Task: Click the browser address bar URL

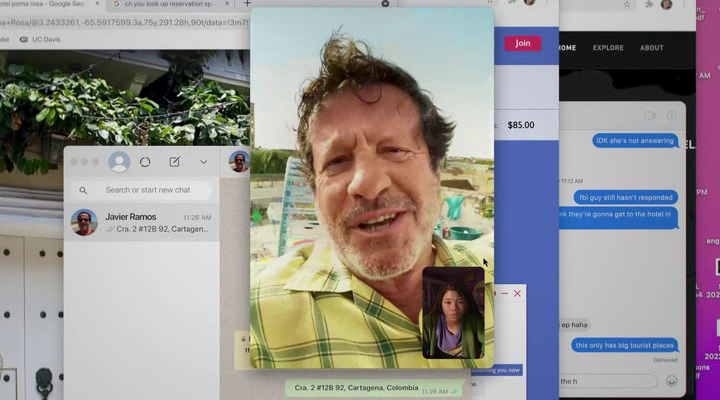Action: pyautogui.click(x=124, y=23)
